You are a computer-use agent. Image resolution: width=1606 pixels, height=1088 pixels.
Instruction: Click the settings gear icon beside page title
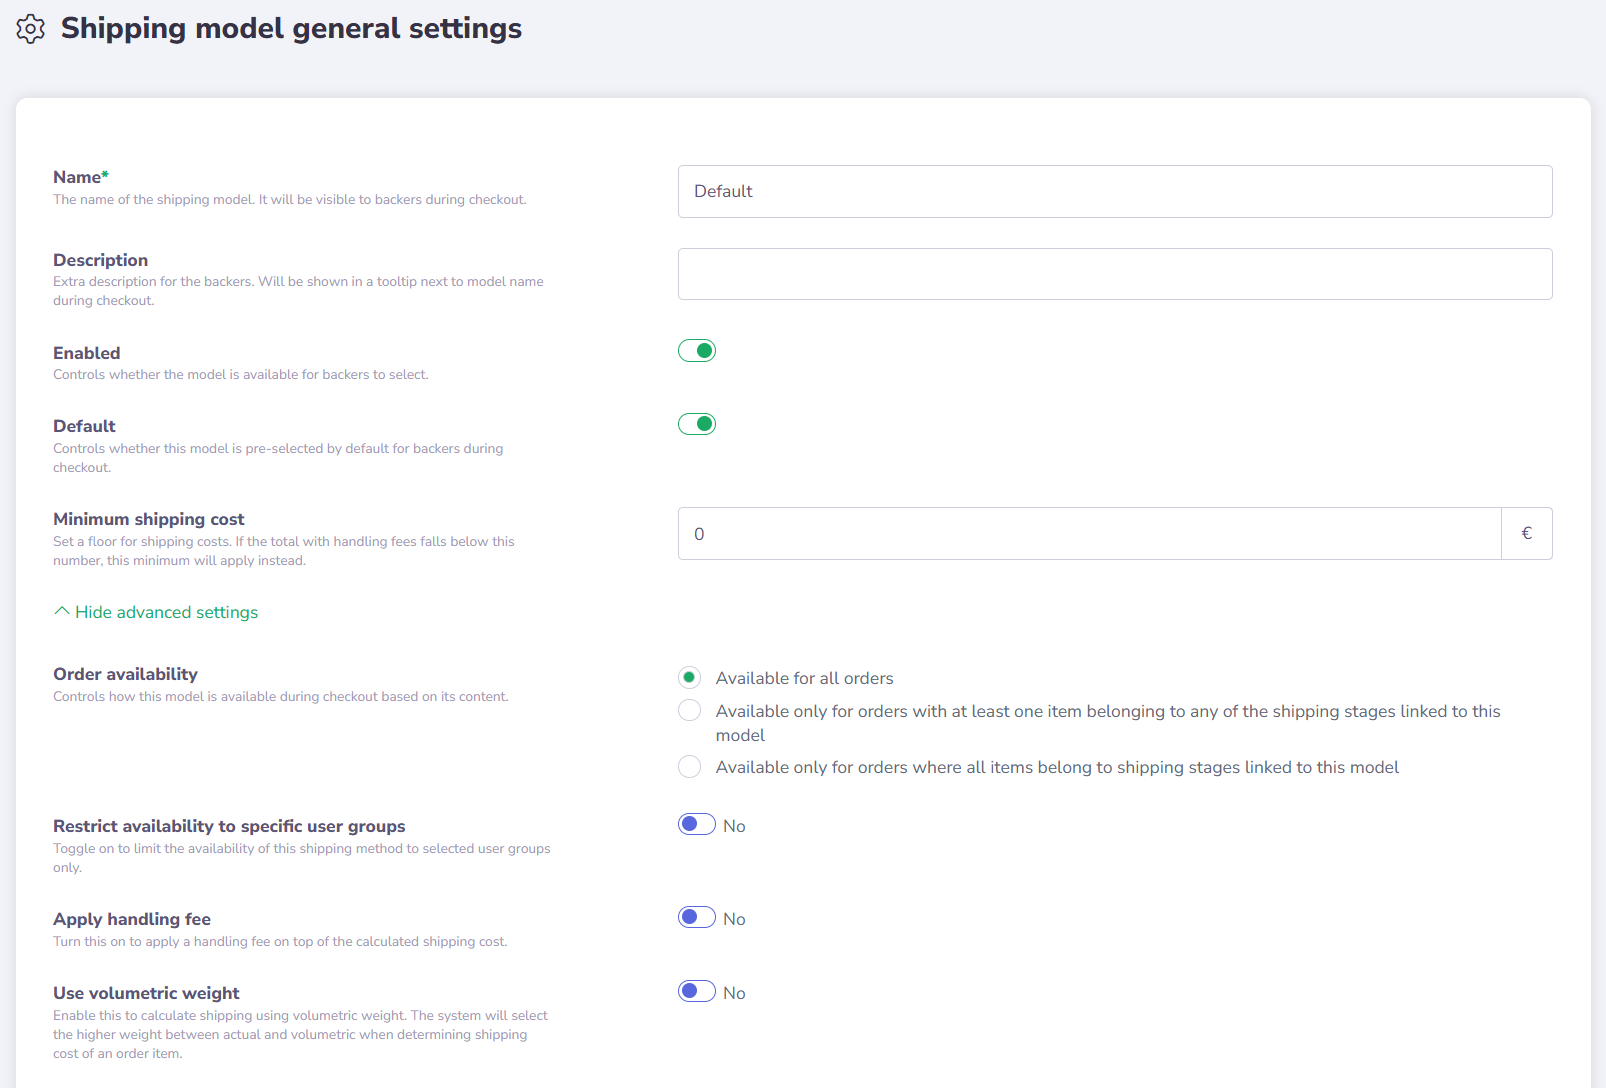pyautogui.click(x=31, y=29)
